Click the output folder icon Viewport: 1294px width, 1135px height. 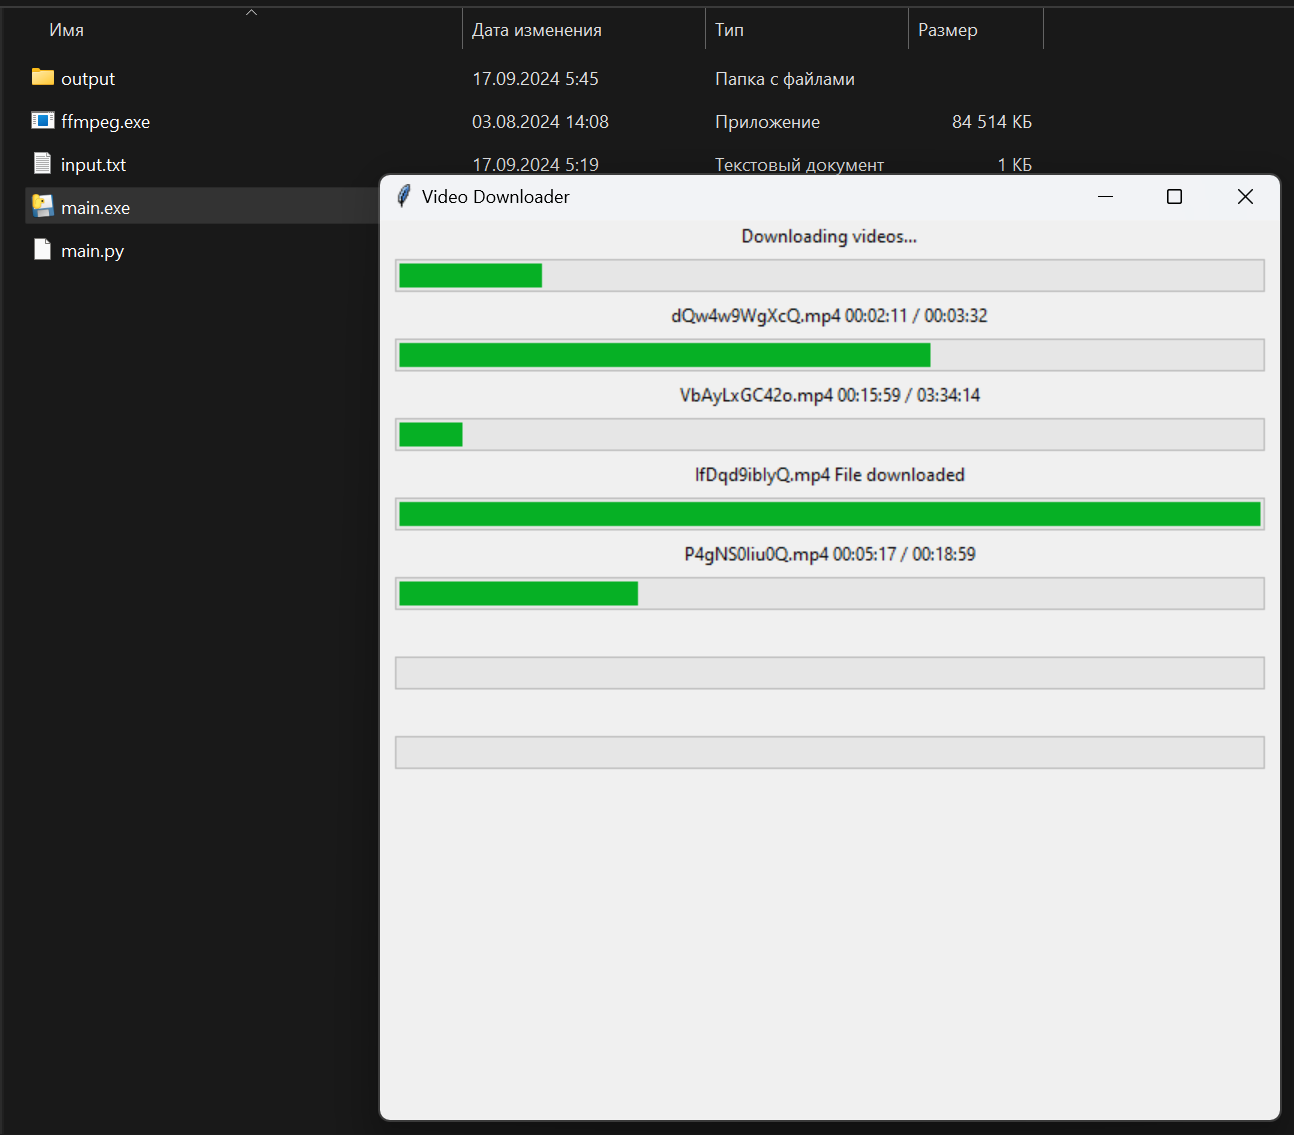42,77
